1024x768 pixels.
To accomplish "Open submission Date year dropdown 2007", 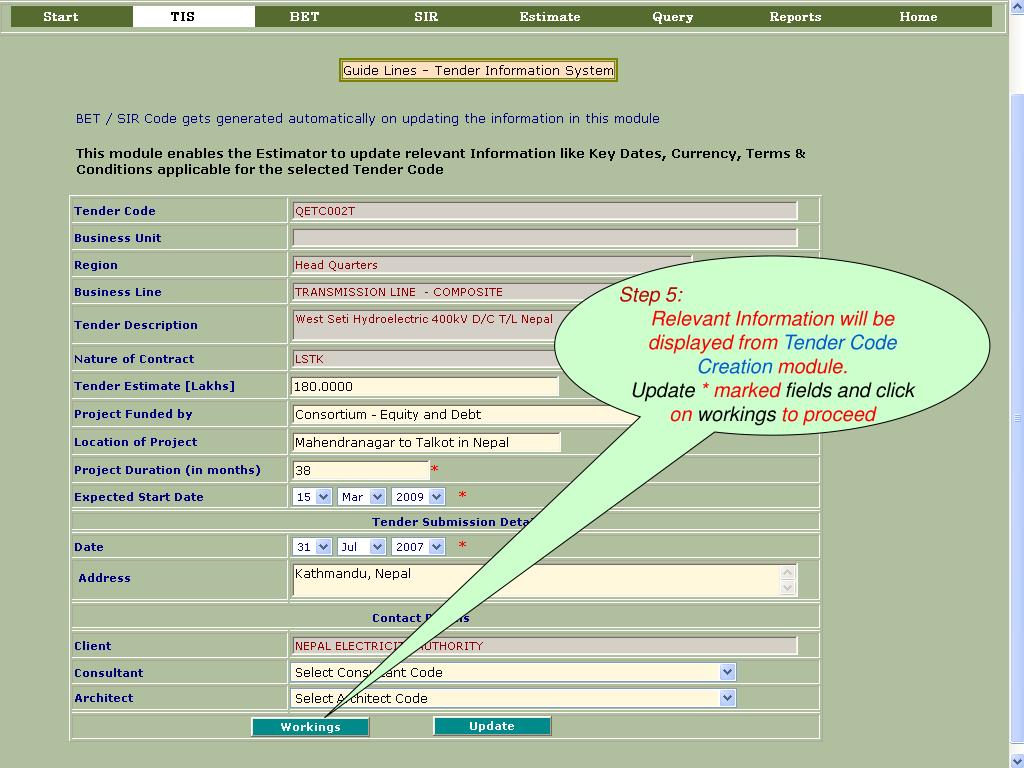I will [x=418, y=547].
